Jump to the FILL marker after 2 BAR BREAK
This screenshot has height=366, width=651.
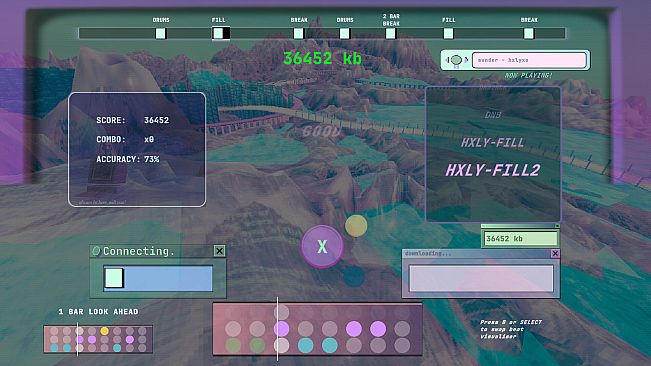(448, 33)
